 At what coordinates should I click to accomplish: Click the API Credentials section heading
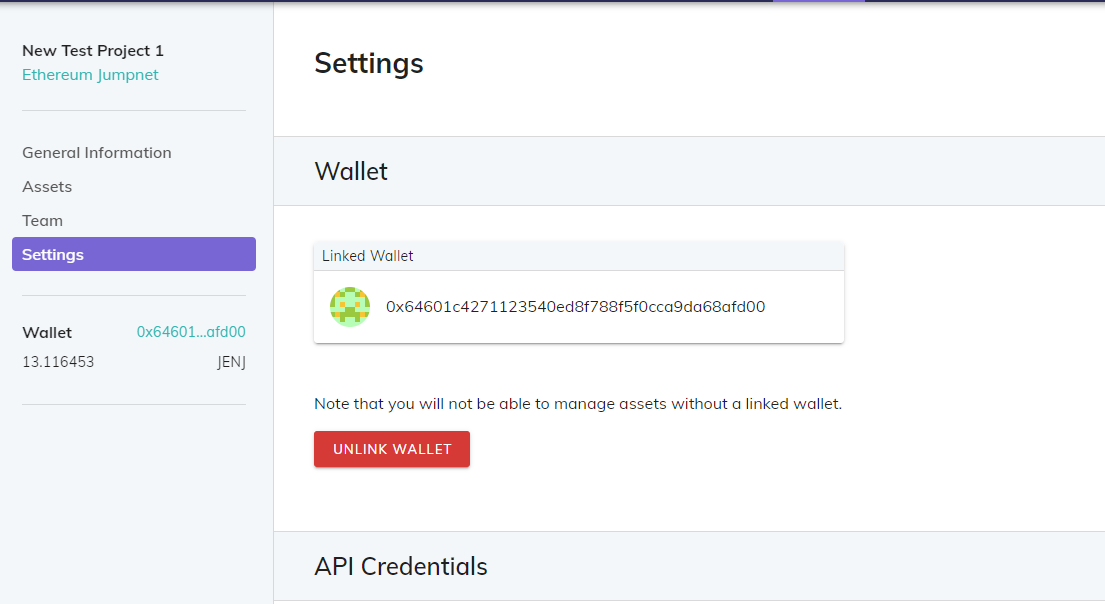click(x=401, y=567)
